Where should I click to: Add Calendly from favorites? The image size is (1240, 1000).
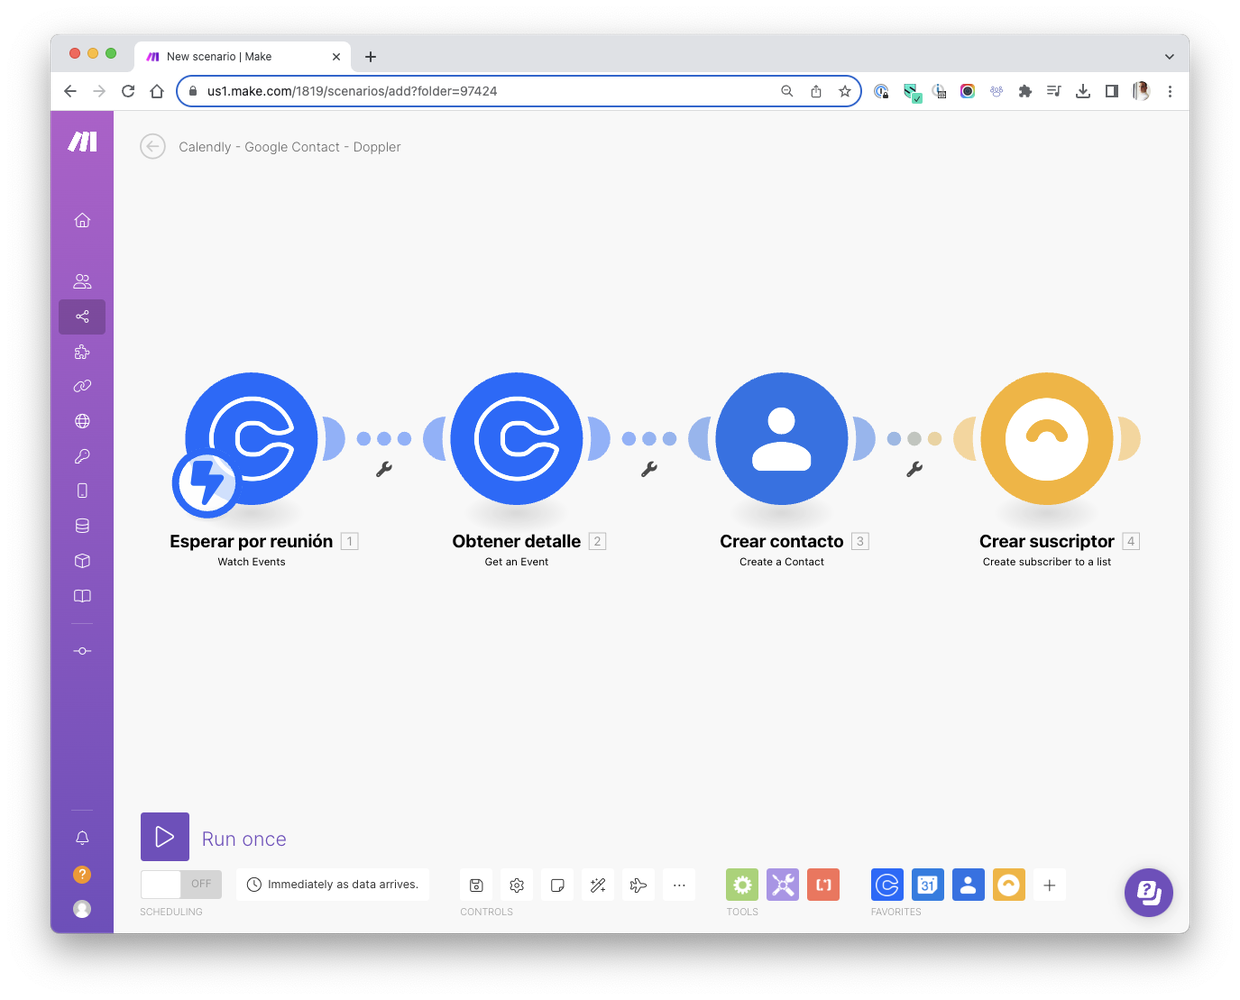887,885
